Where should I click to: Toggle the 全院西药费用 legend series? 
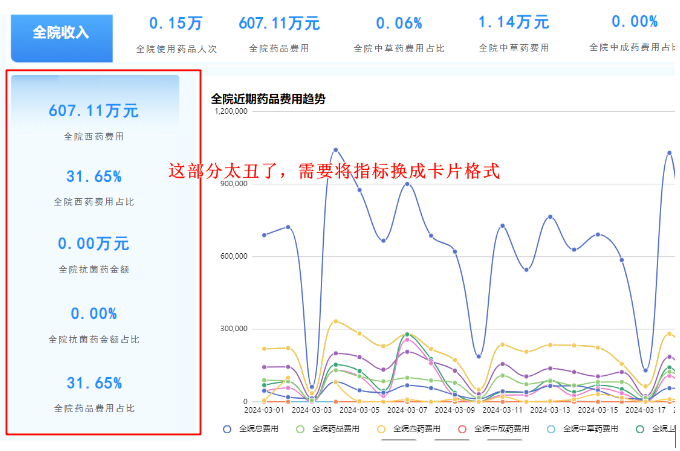[409, 429]
